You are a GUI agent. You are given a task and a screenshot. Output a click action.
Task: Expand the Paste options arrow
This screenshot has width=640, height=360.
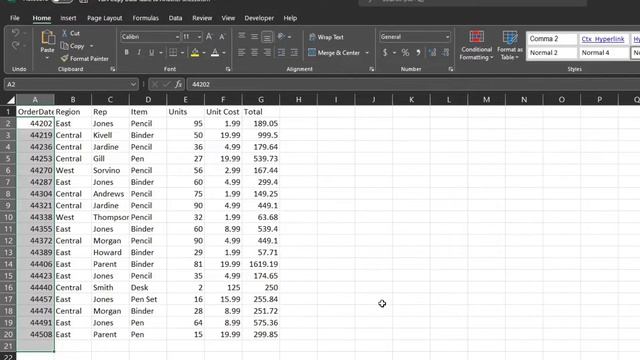click(47, 58)
